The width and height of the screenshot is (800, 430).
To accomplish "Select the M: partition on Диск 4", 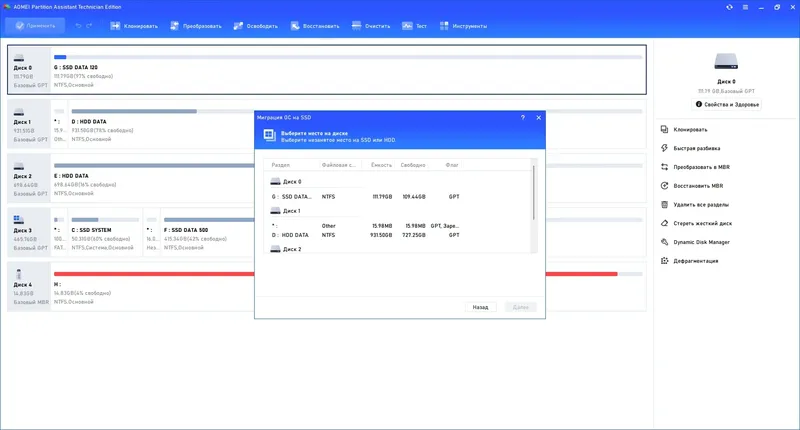I will (x=154, y=288).
